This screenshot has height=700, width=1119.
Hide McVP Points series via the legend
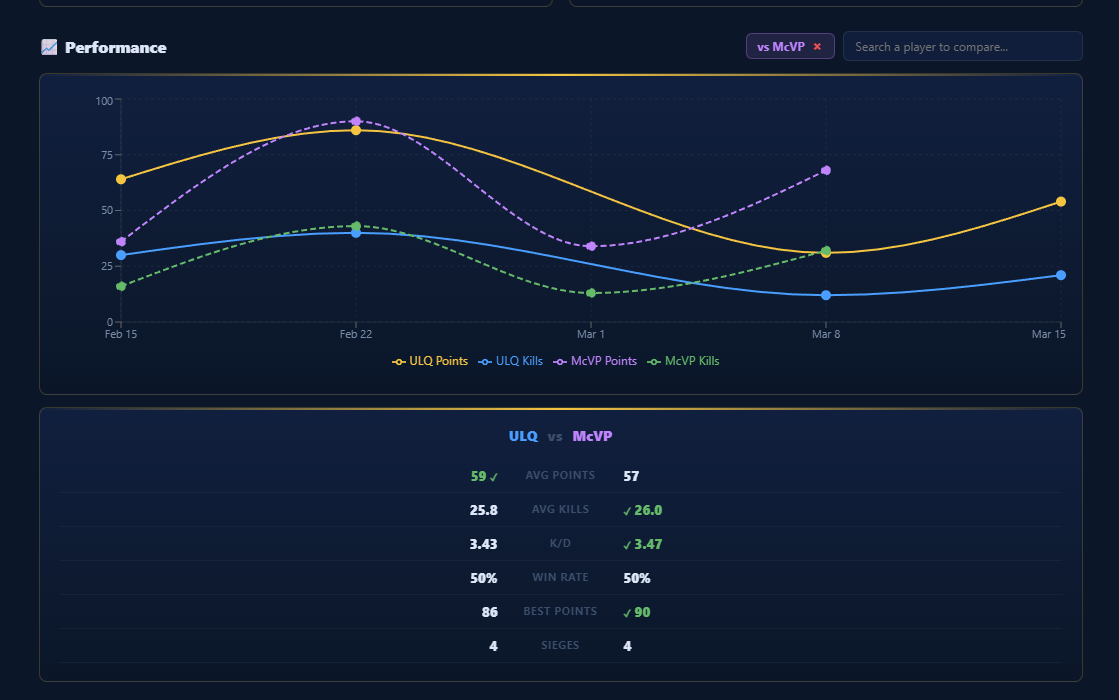pyautogui.click(x=595, y=361)
